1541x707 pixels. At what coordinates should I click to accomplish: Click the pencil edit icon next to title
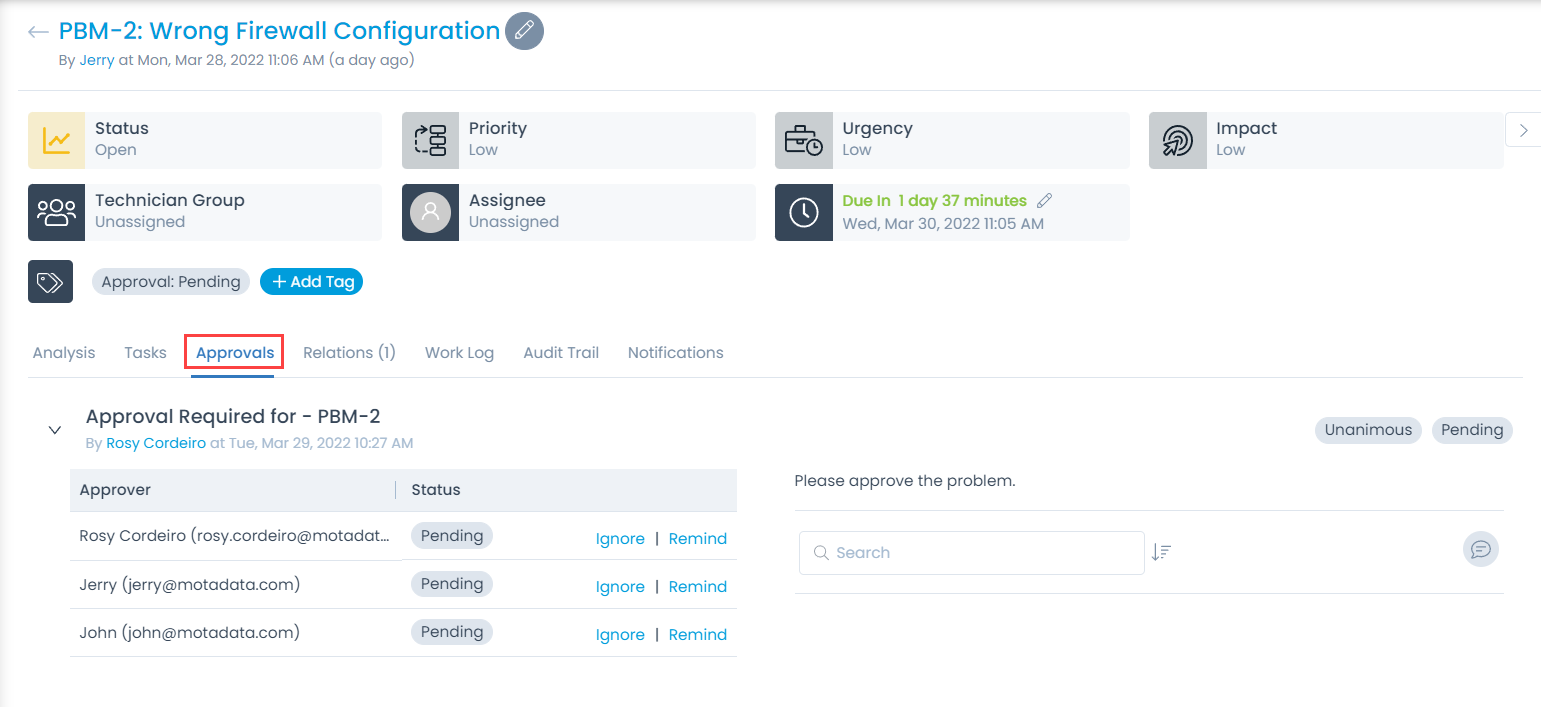(524, 31)
